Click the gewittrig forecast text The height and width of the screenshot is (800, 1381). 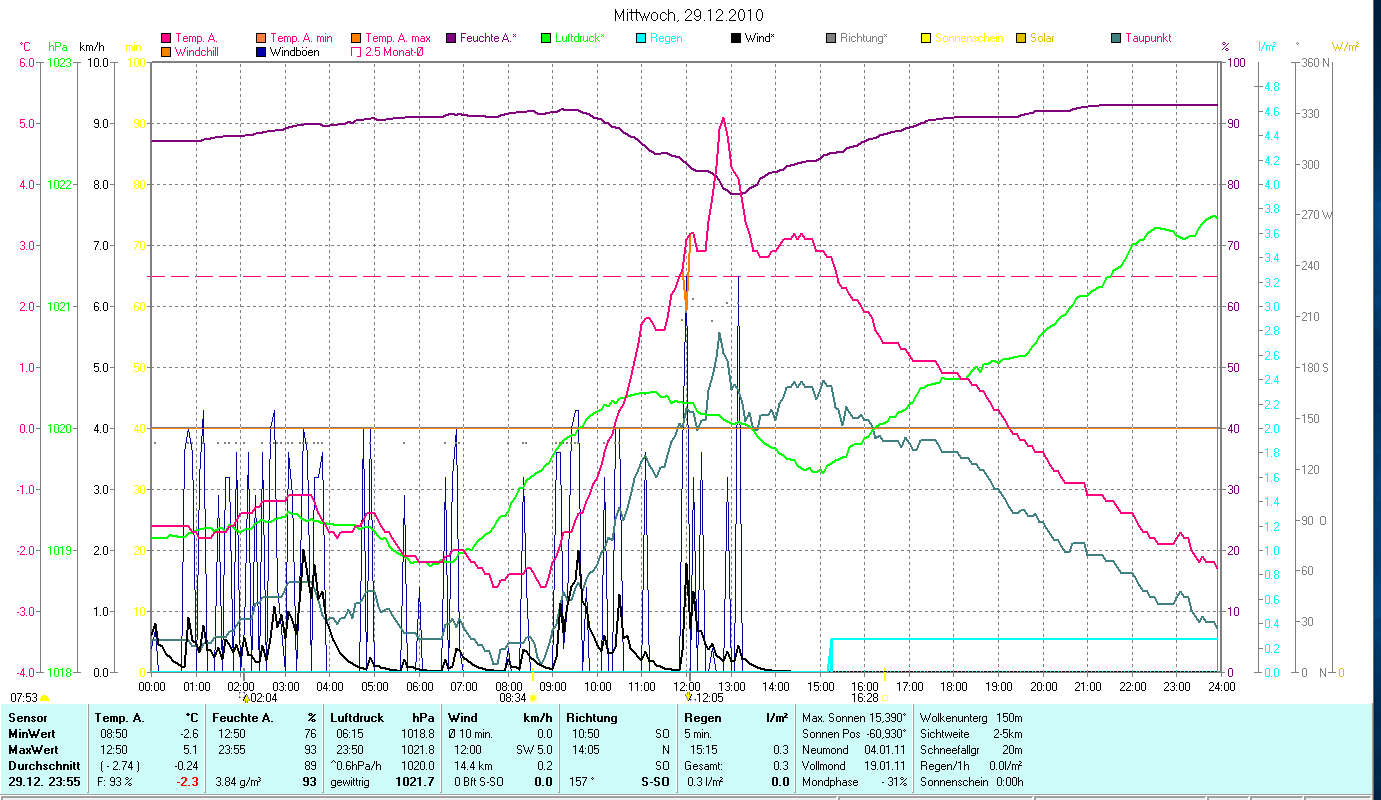[351, 782]
